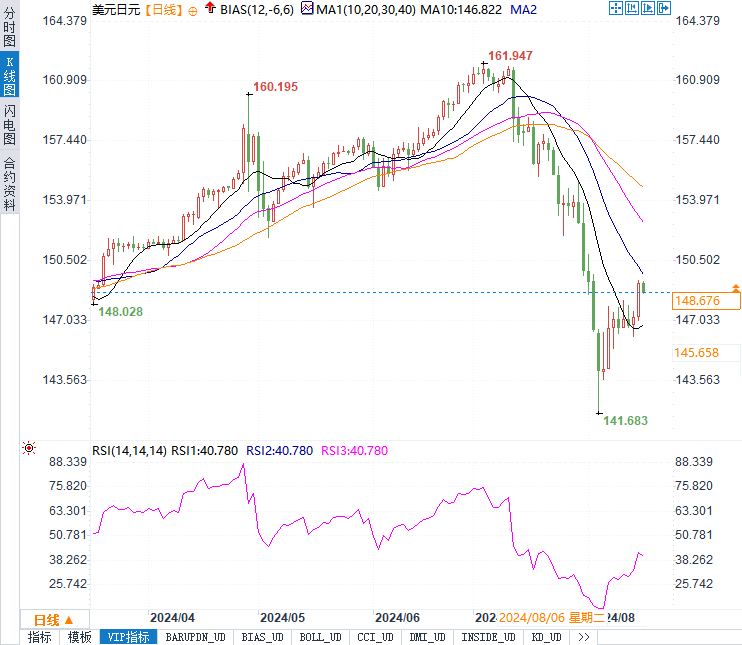Viewport: 742px width, 645px height.
Task: Click the red sun icon beside RSI
Action: click(29, 449)
